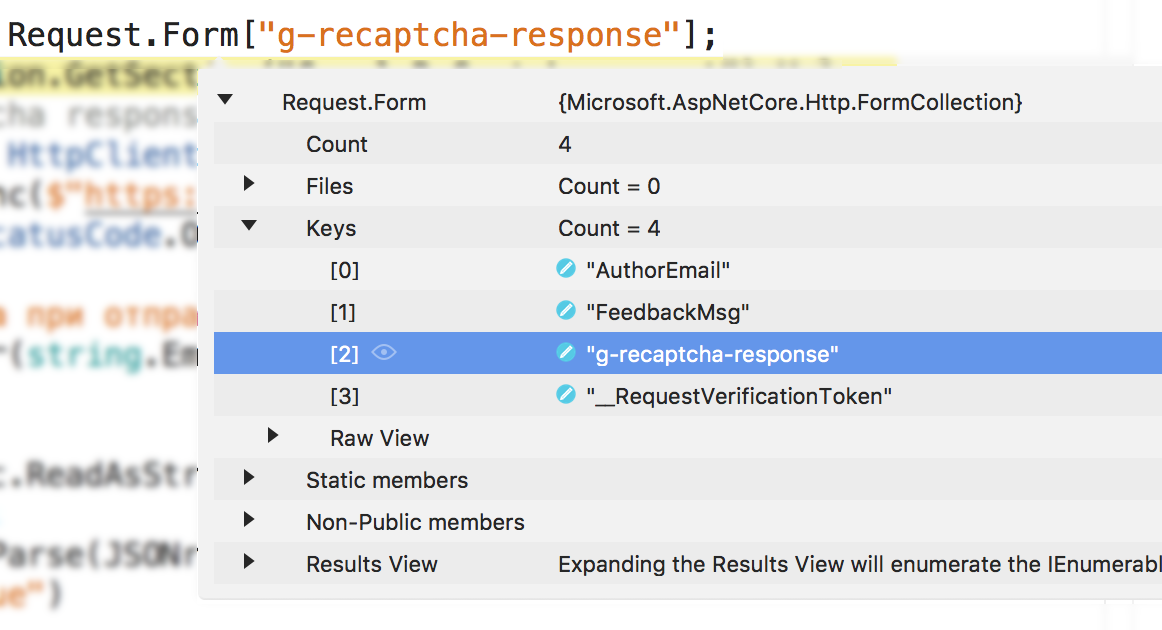
Task: Click the Results View description text
Action: click(860, 565)
